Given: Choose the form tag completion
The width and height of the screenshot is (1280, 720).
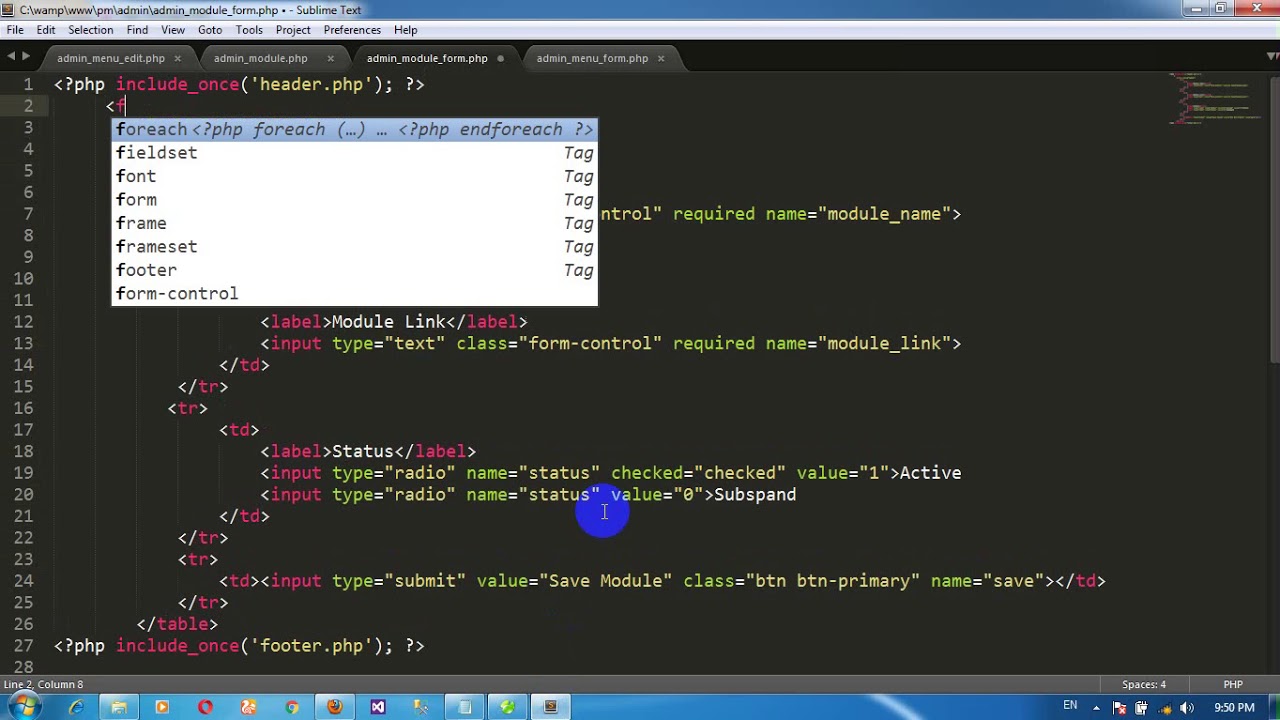Looking at the screenshot, I should click(354, 200).
